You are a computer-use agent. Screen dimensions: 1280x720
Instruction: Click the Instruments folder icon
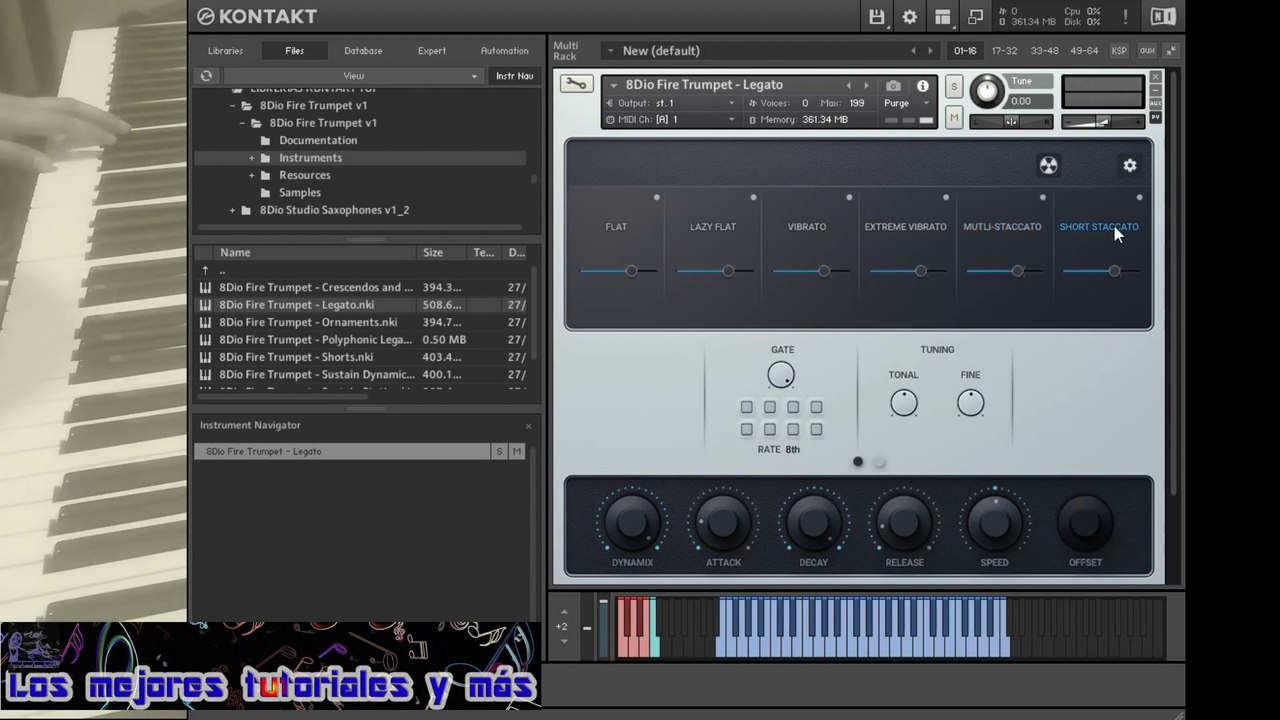(265, 158)
